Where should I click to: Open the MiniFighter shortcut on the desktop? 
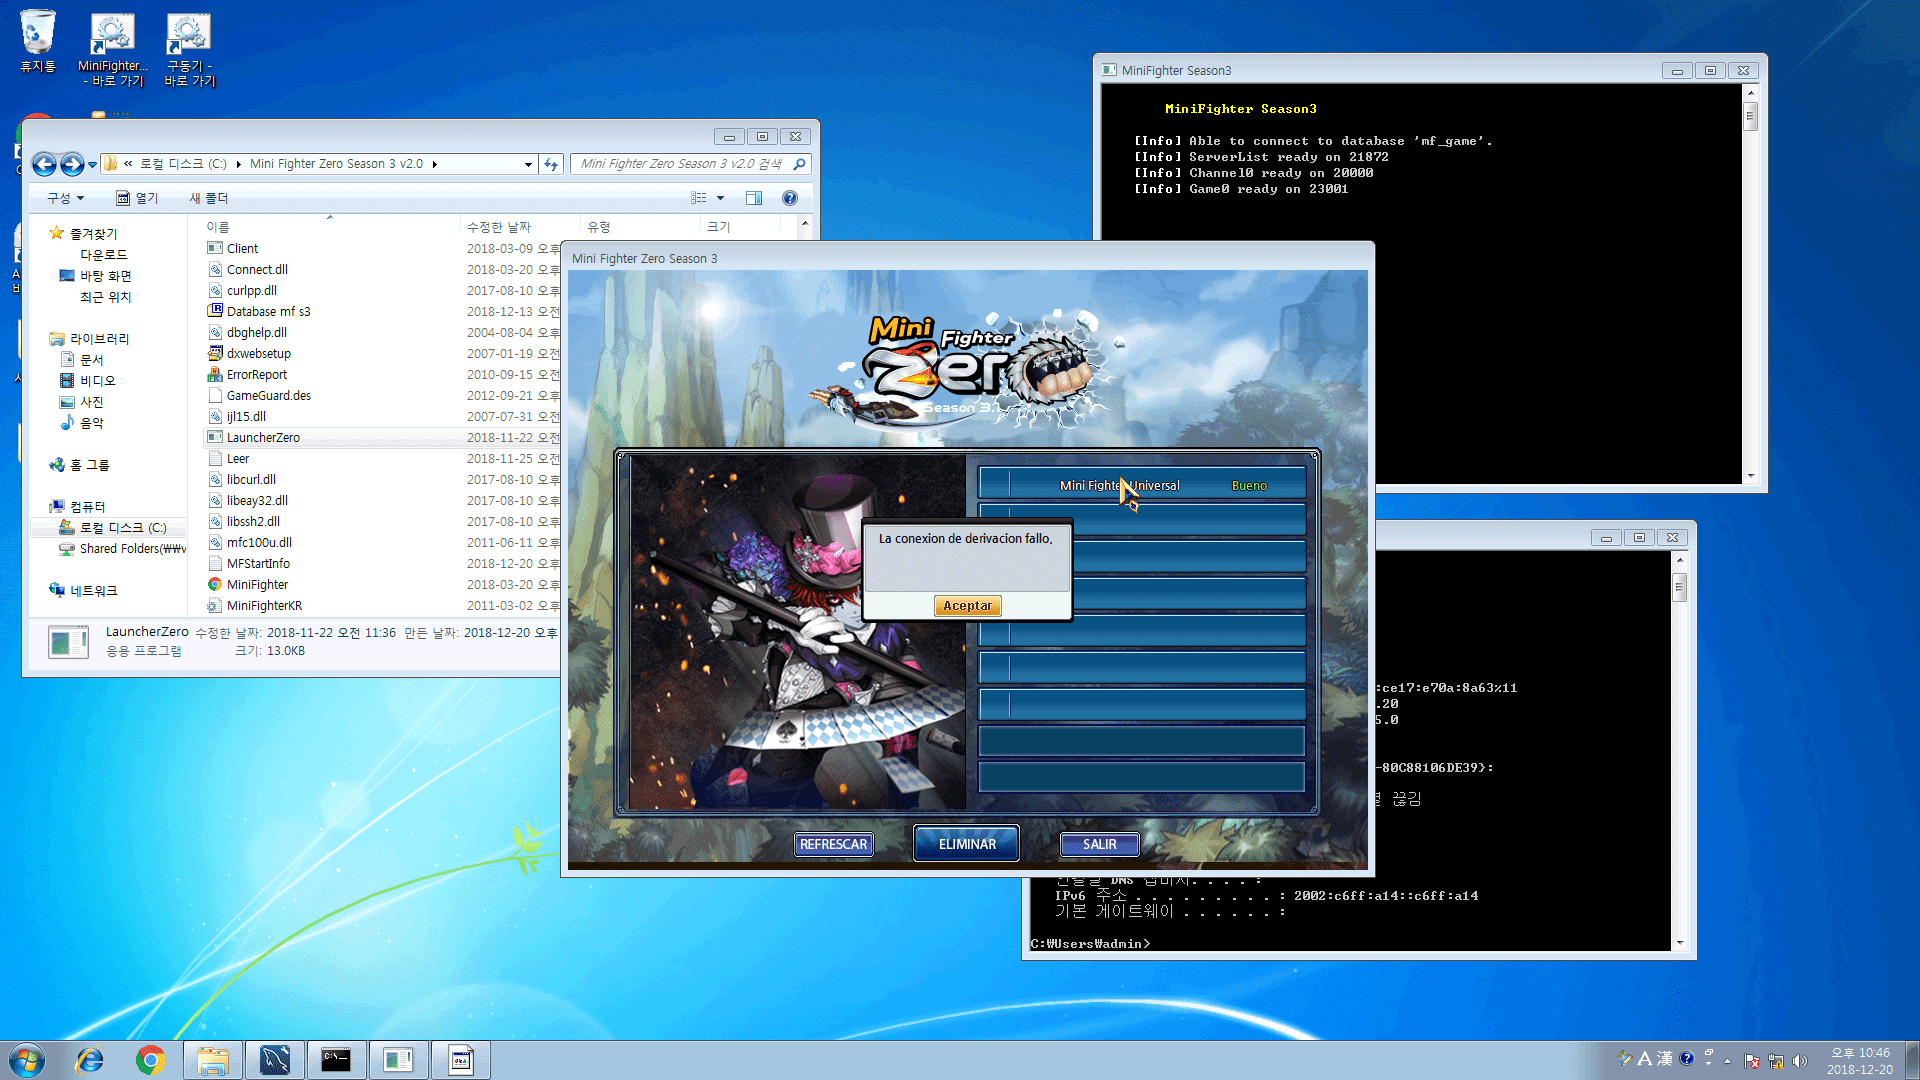(113, 50)
